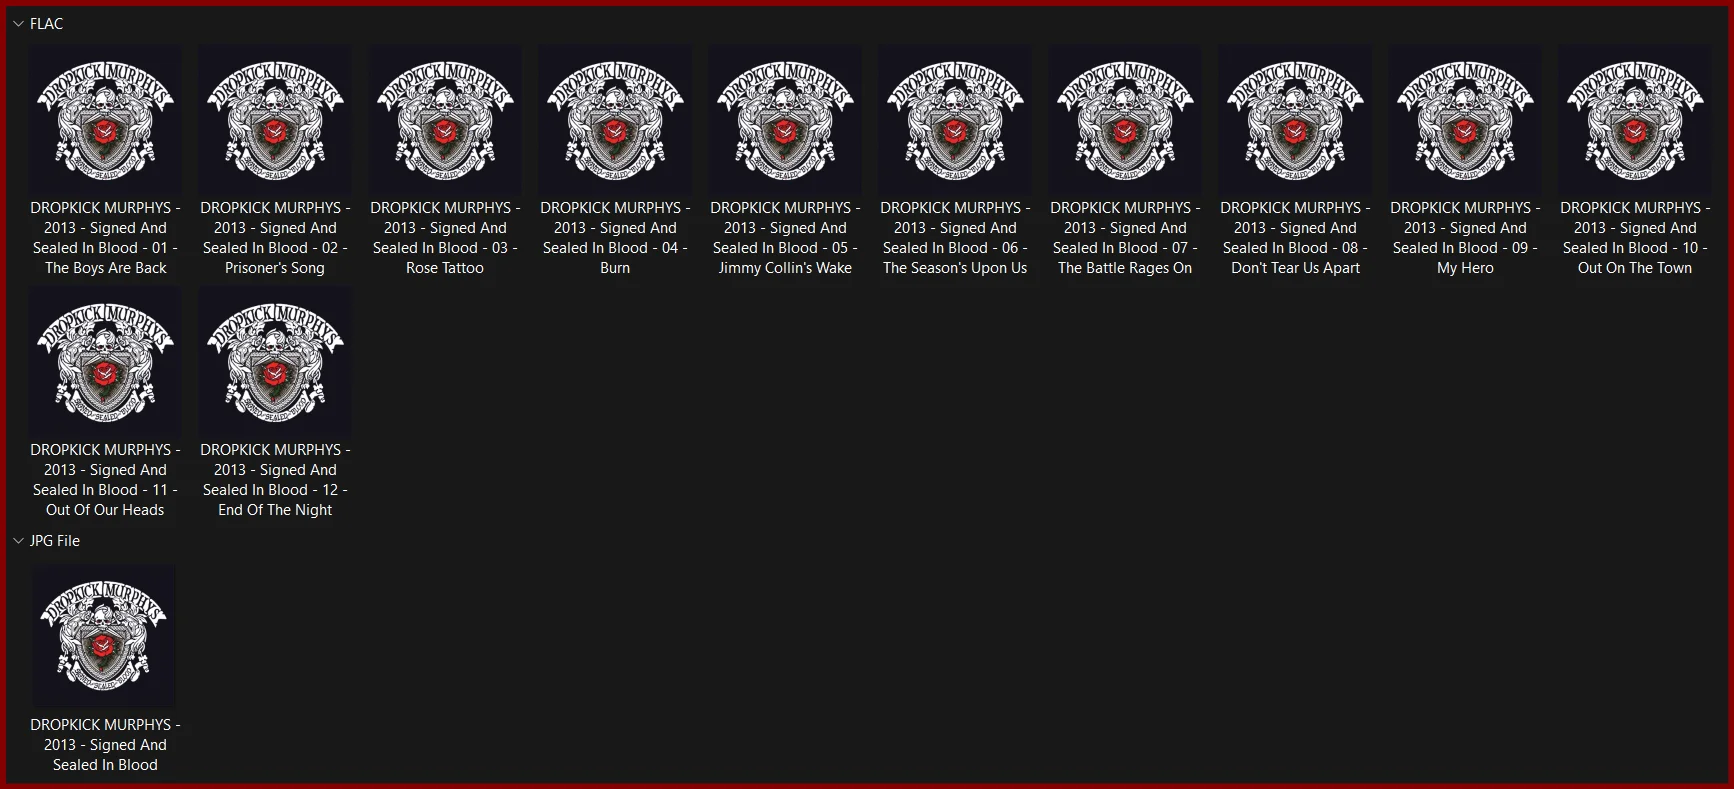Select album art of 08 - Don't Tear Us Apart
This screenshot has width=1734, height=789.
[x=1295, y=120]
